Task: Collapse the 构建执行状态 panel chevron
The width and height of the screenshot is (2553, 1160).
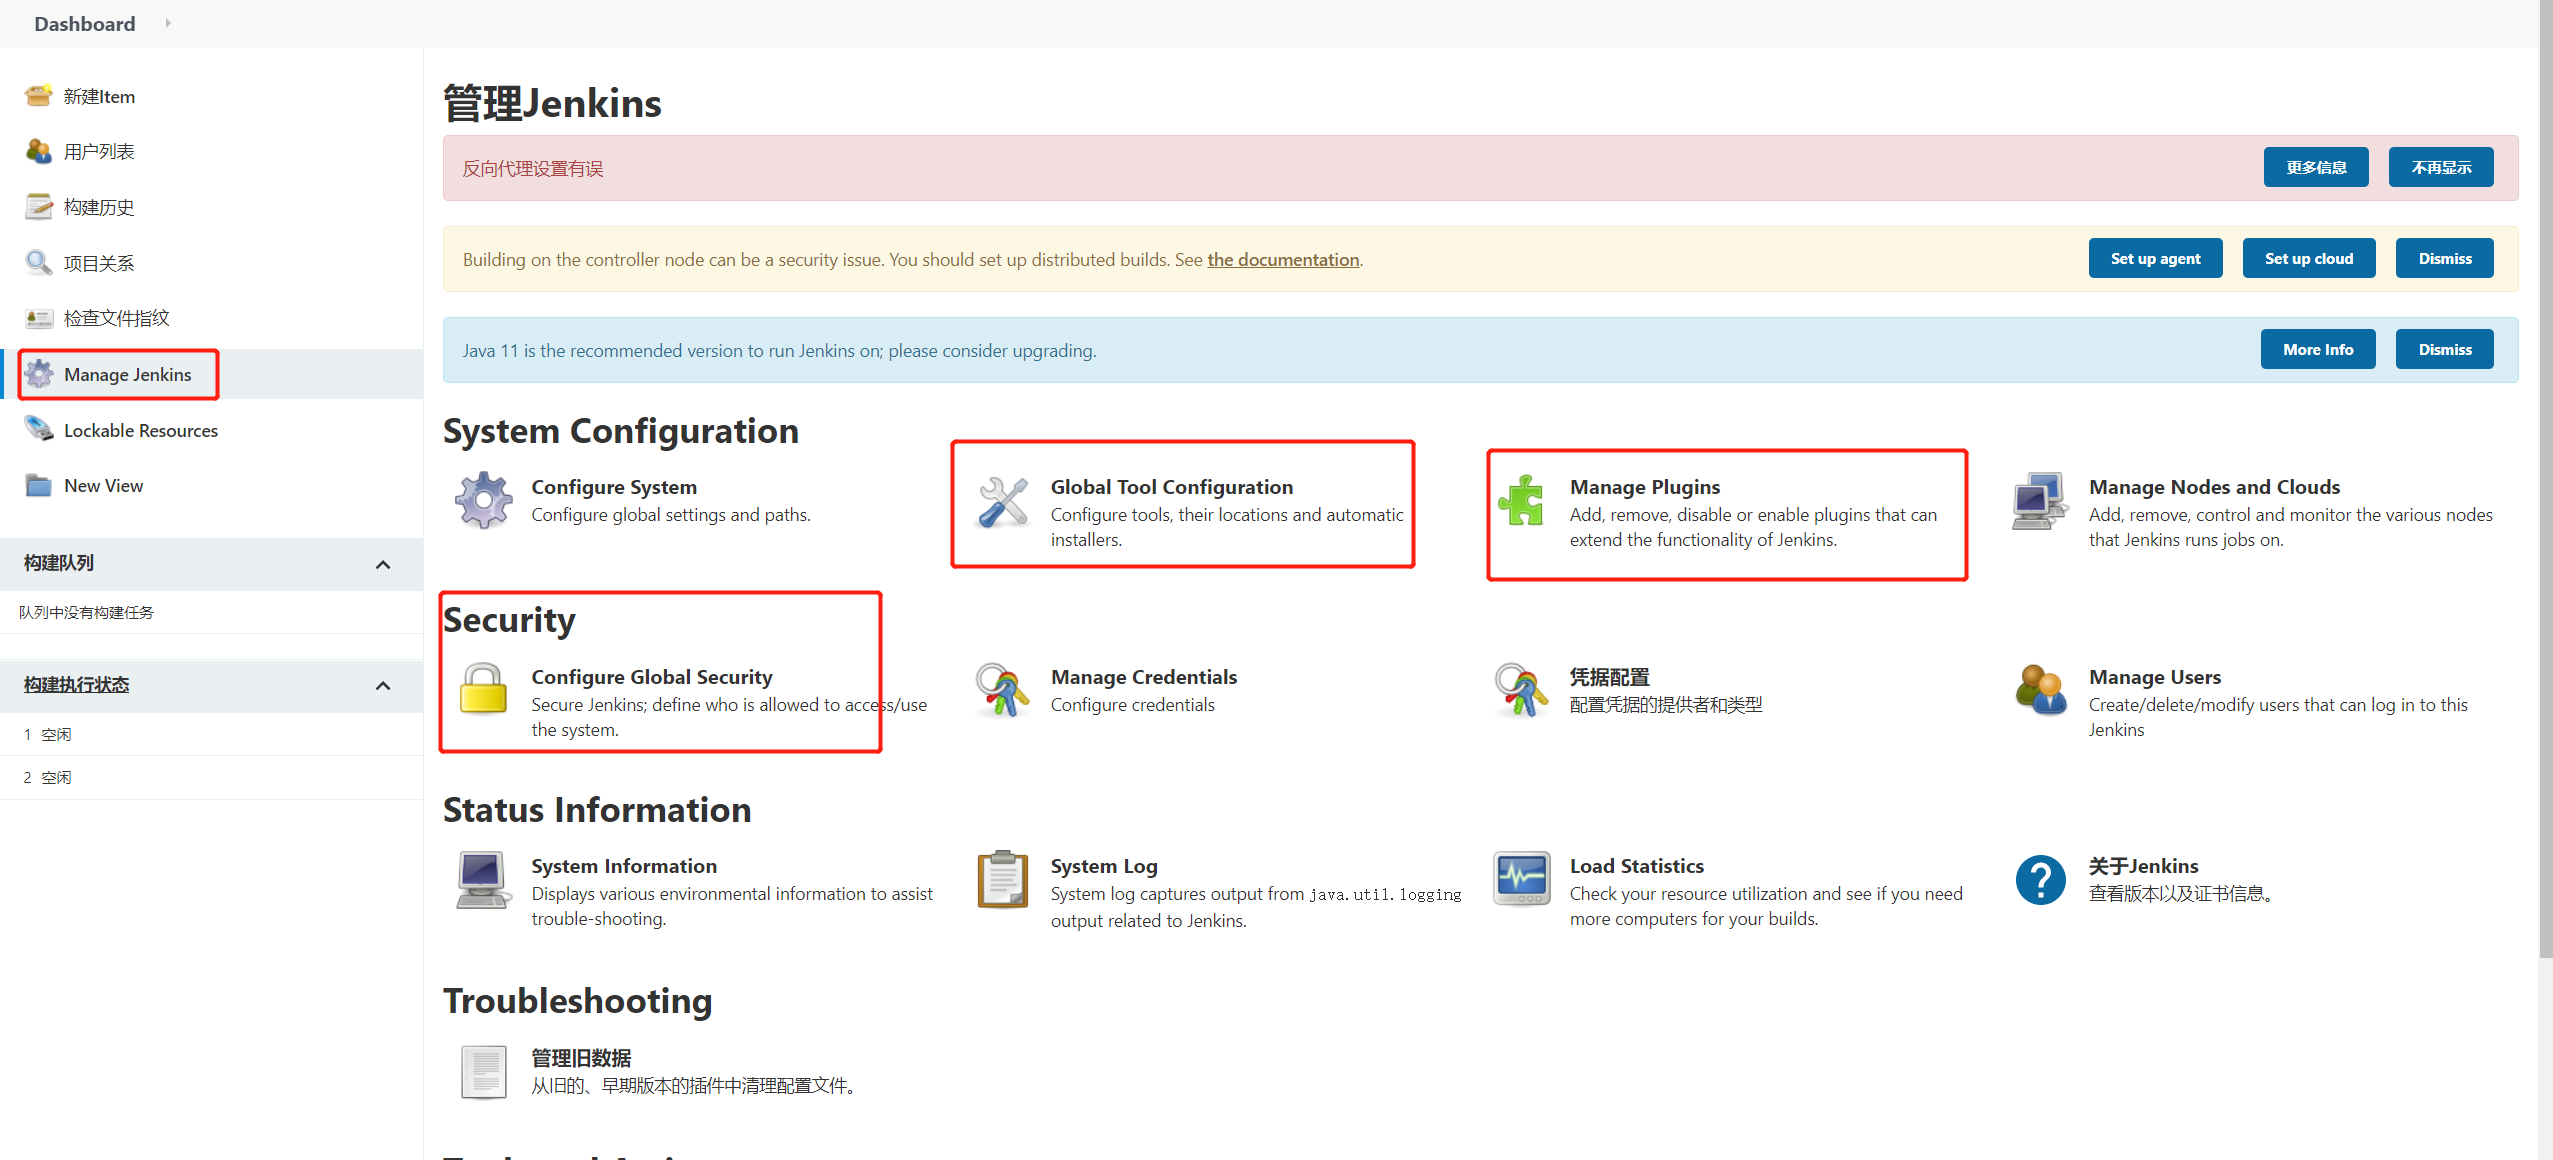Action: 383,685
